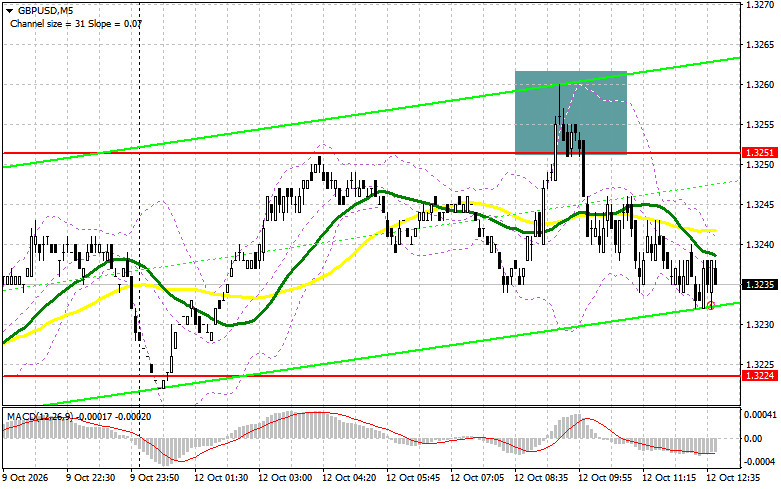Click the 1.3240 price scale value
Viewport: 781px width, 489px height.
[760, 244]
